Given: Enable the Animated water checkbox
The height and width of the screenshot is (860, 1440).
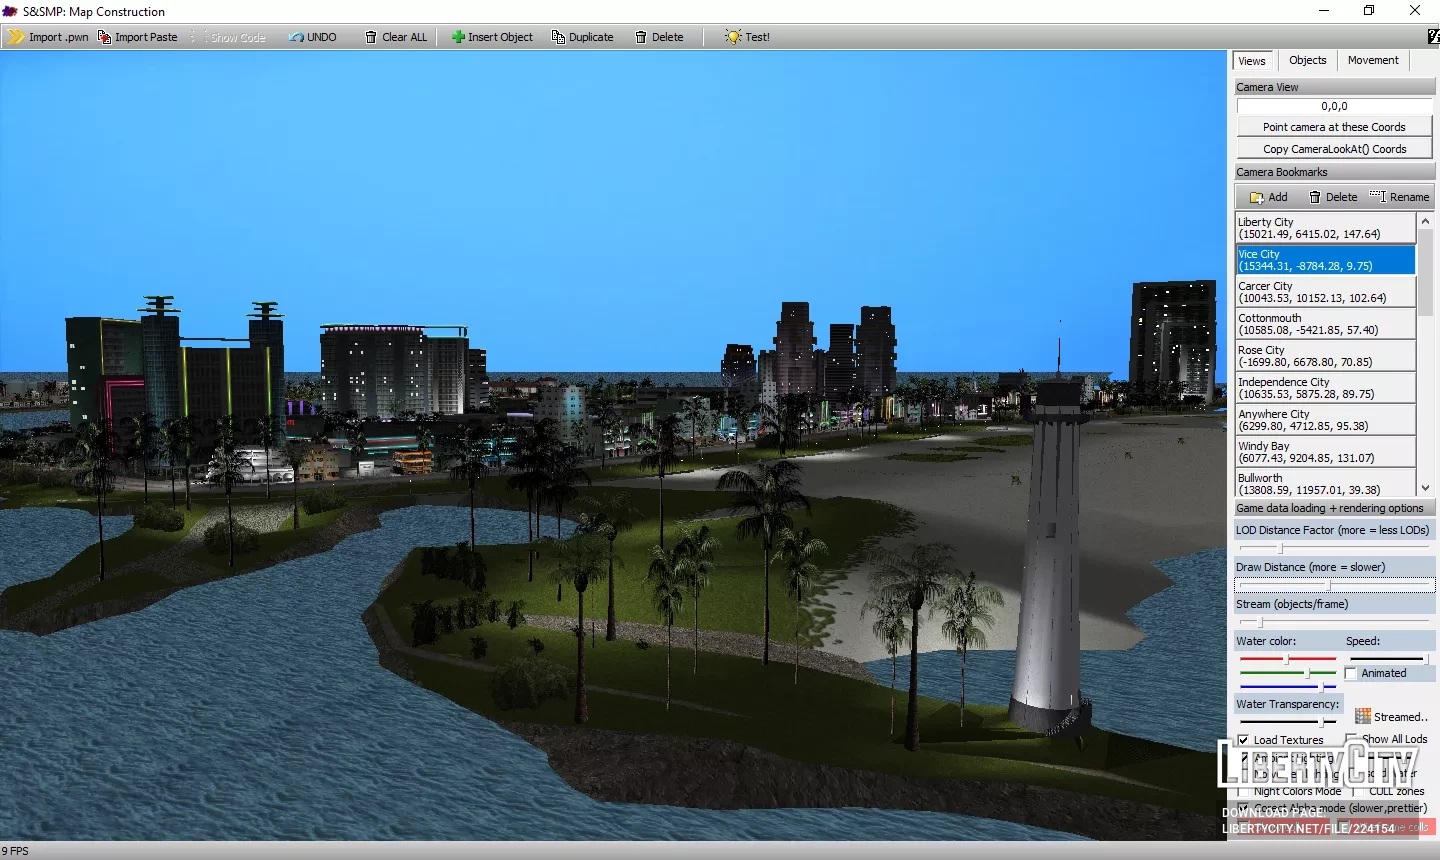Looking at the screenshot, I should coord(1351,673).
